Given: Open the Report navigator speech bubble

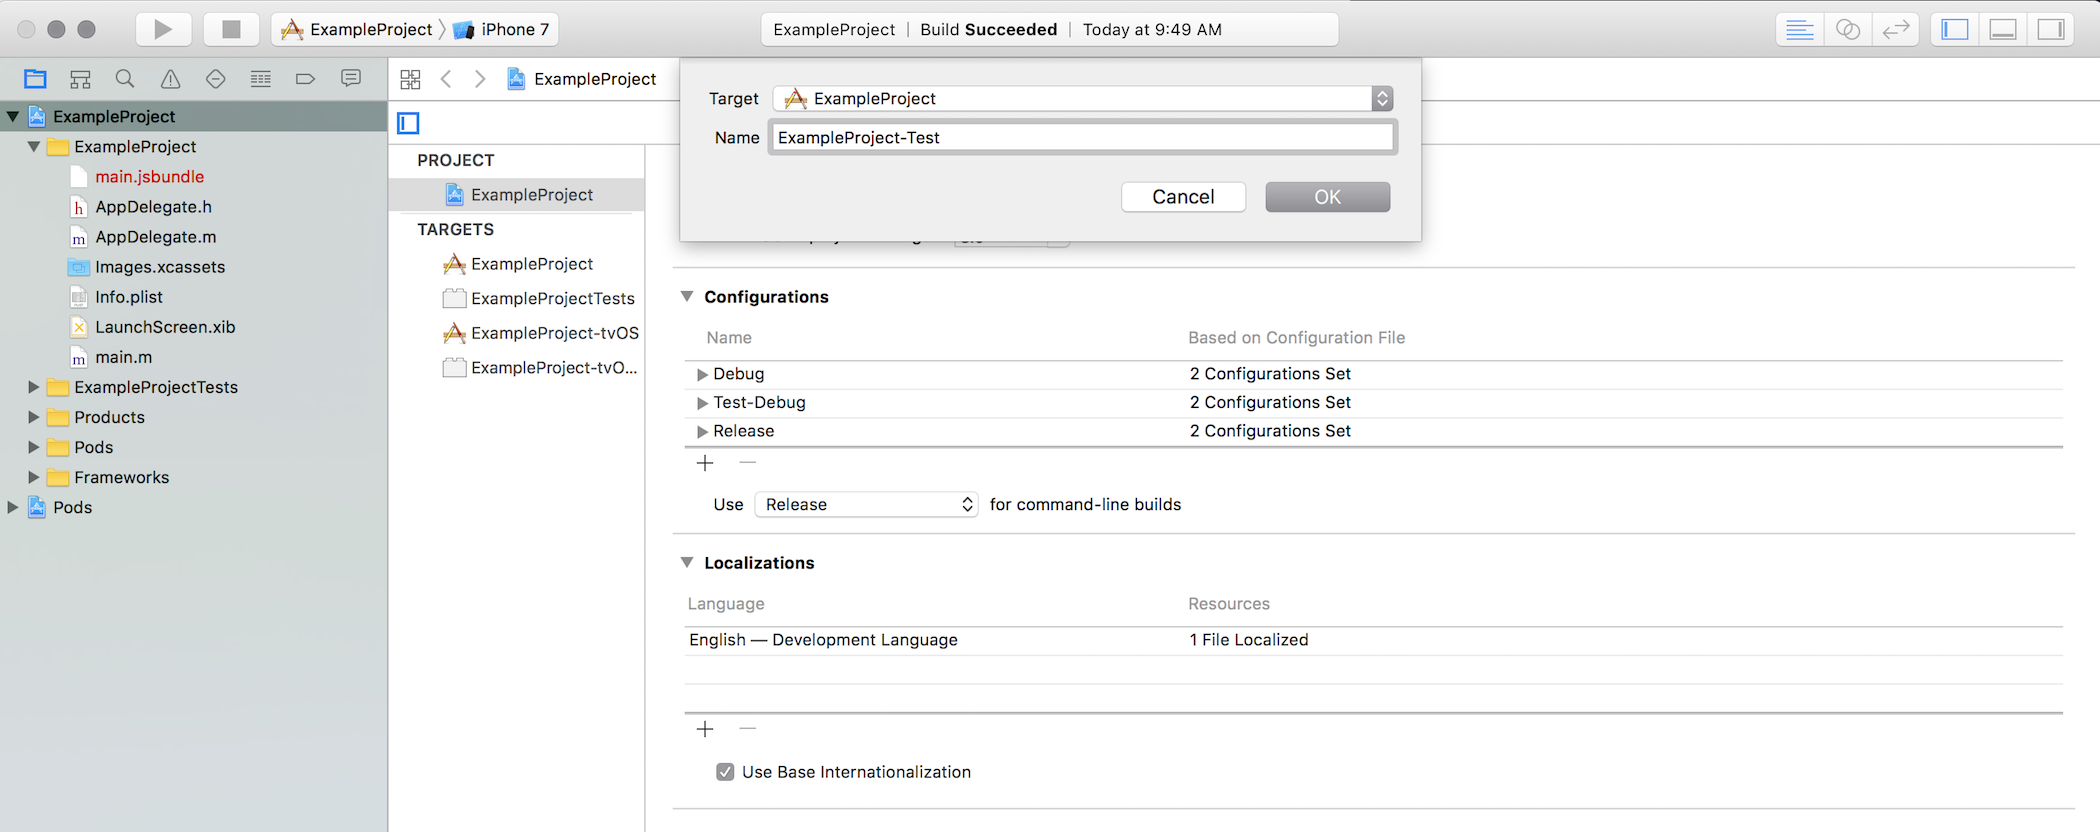Looking at the screenshot, I should point(351,78).
